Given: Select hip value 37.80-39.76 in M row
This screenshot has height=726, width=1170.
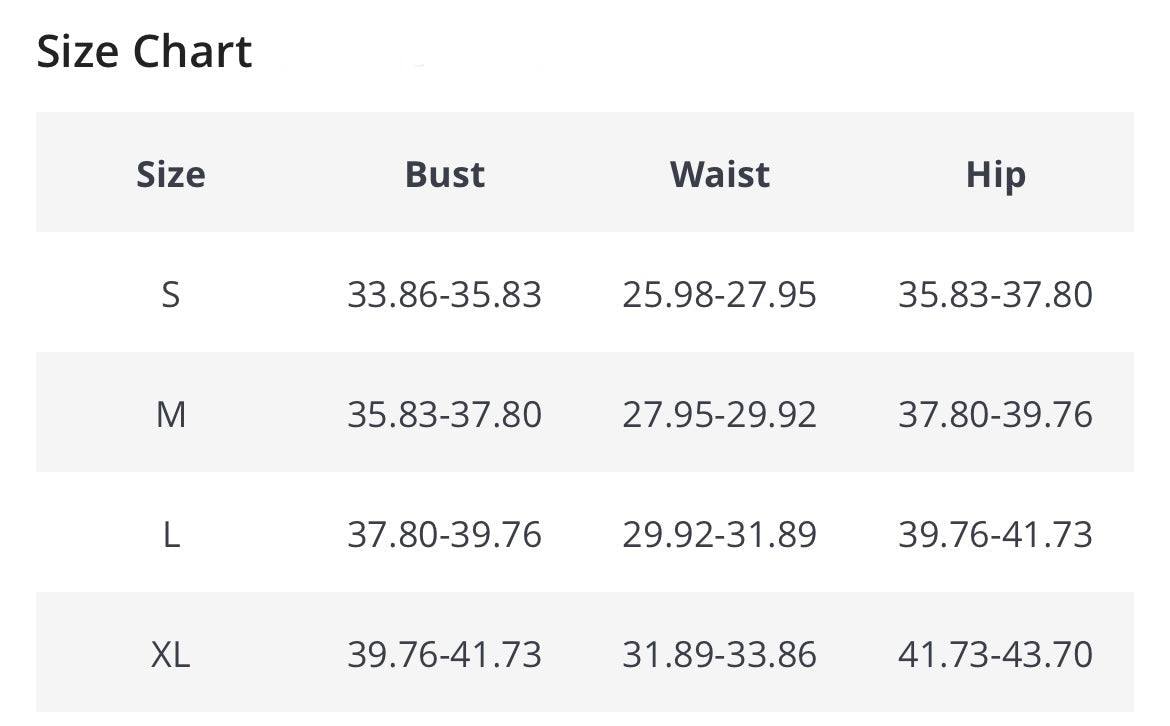Looking at the screenshot, I should pyautogui.click(x=995, y=414).
